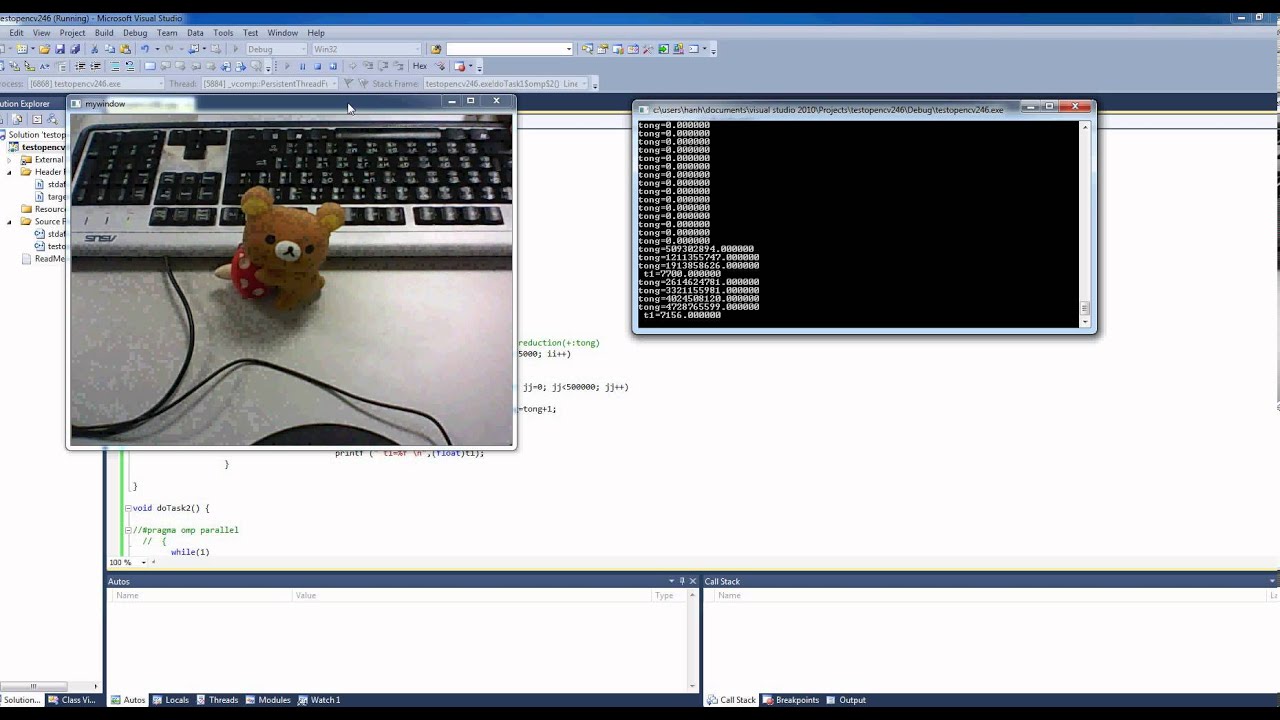Screen dimensions: 1280x720
Task: Collapse the Source Files tree node
Action: coord(10,221)
